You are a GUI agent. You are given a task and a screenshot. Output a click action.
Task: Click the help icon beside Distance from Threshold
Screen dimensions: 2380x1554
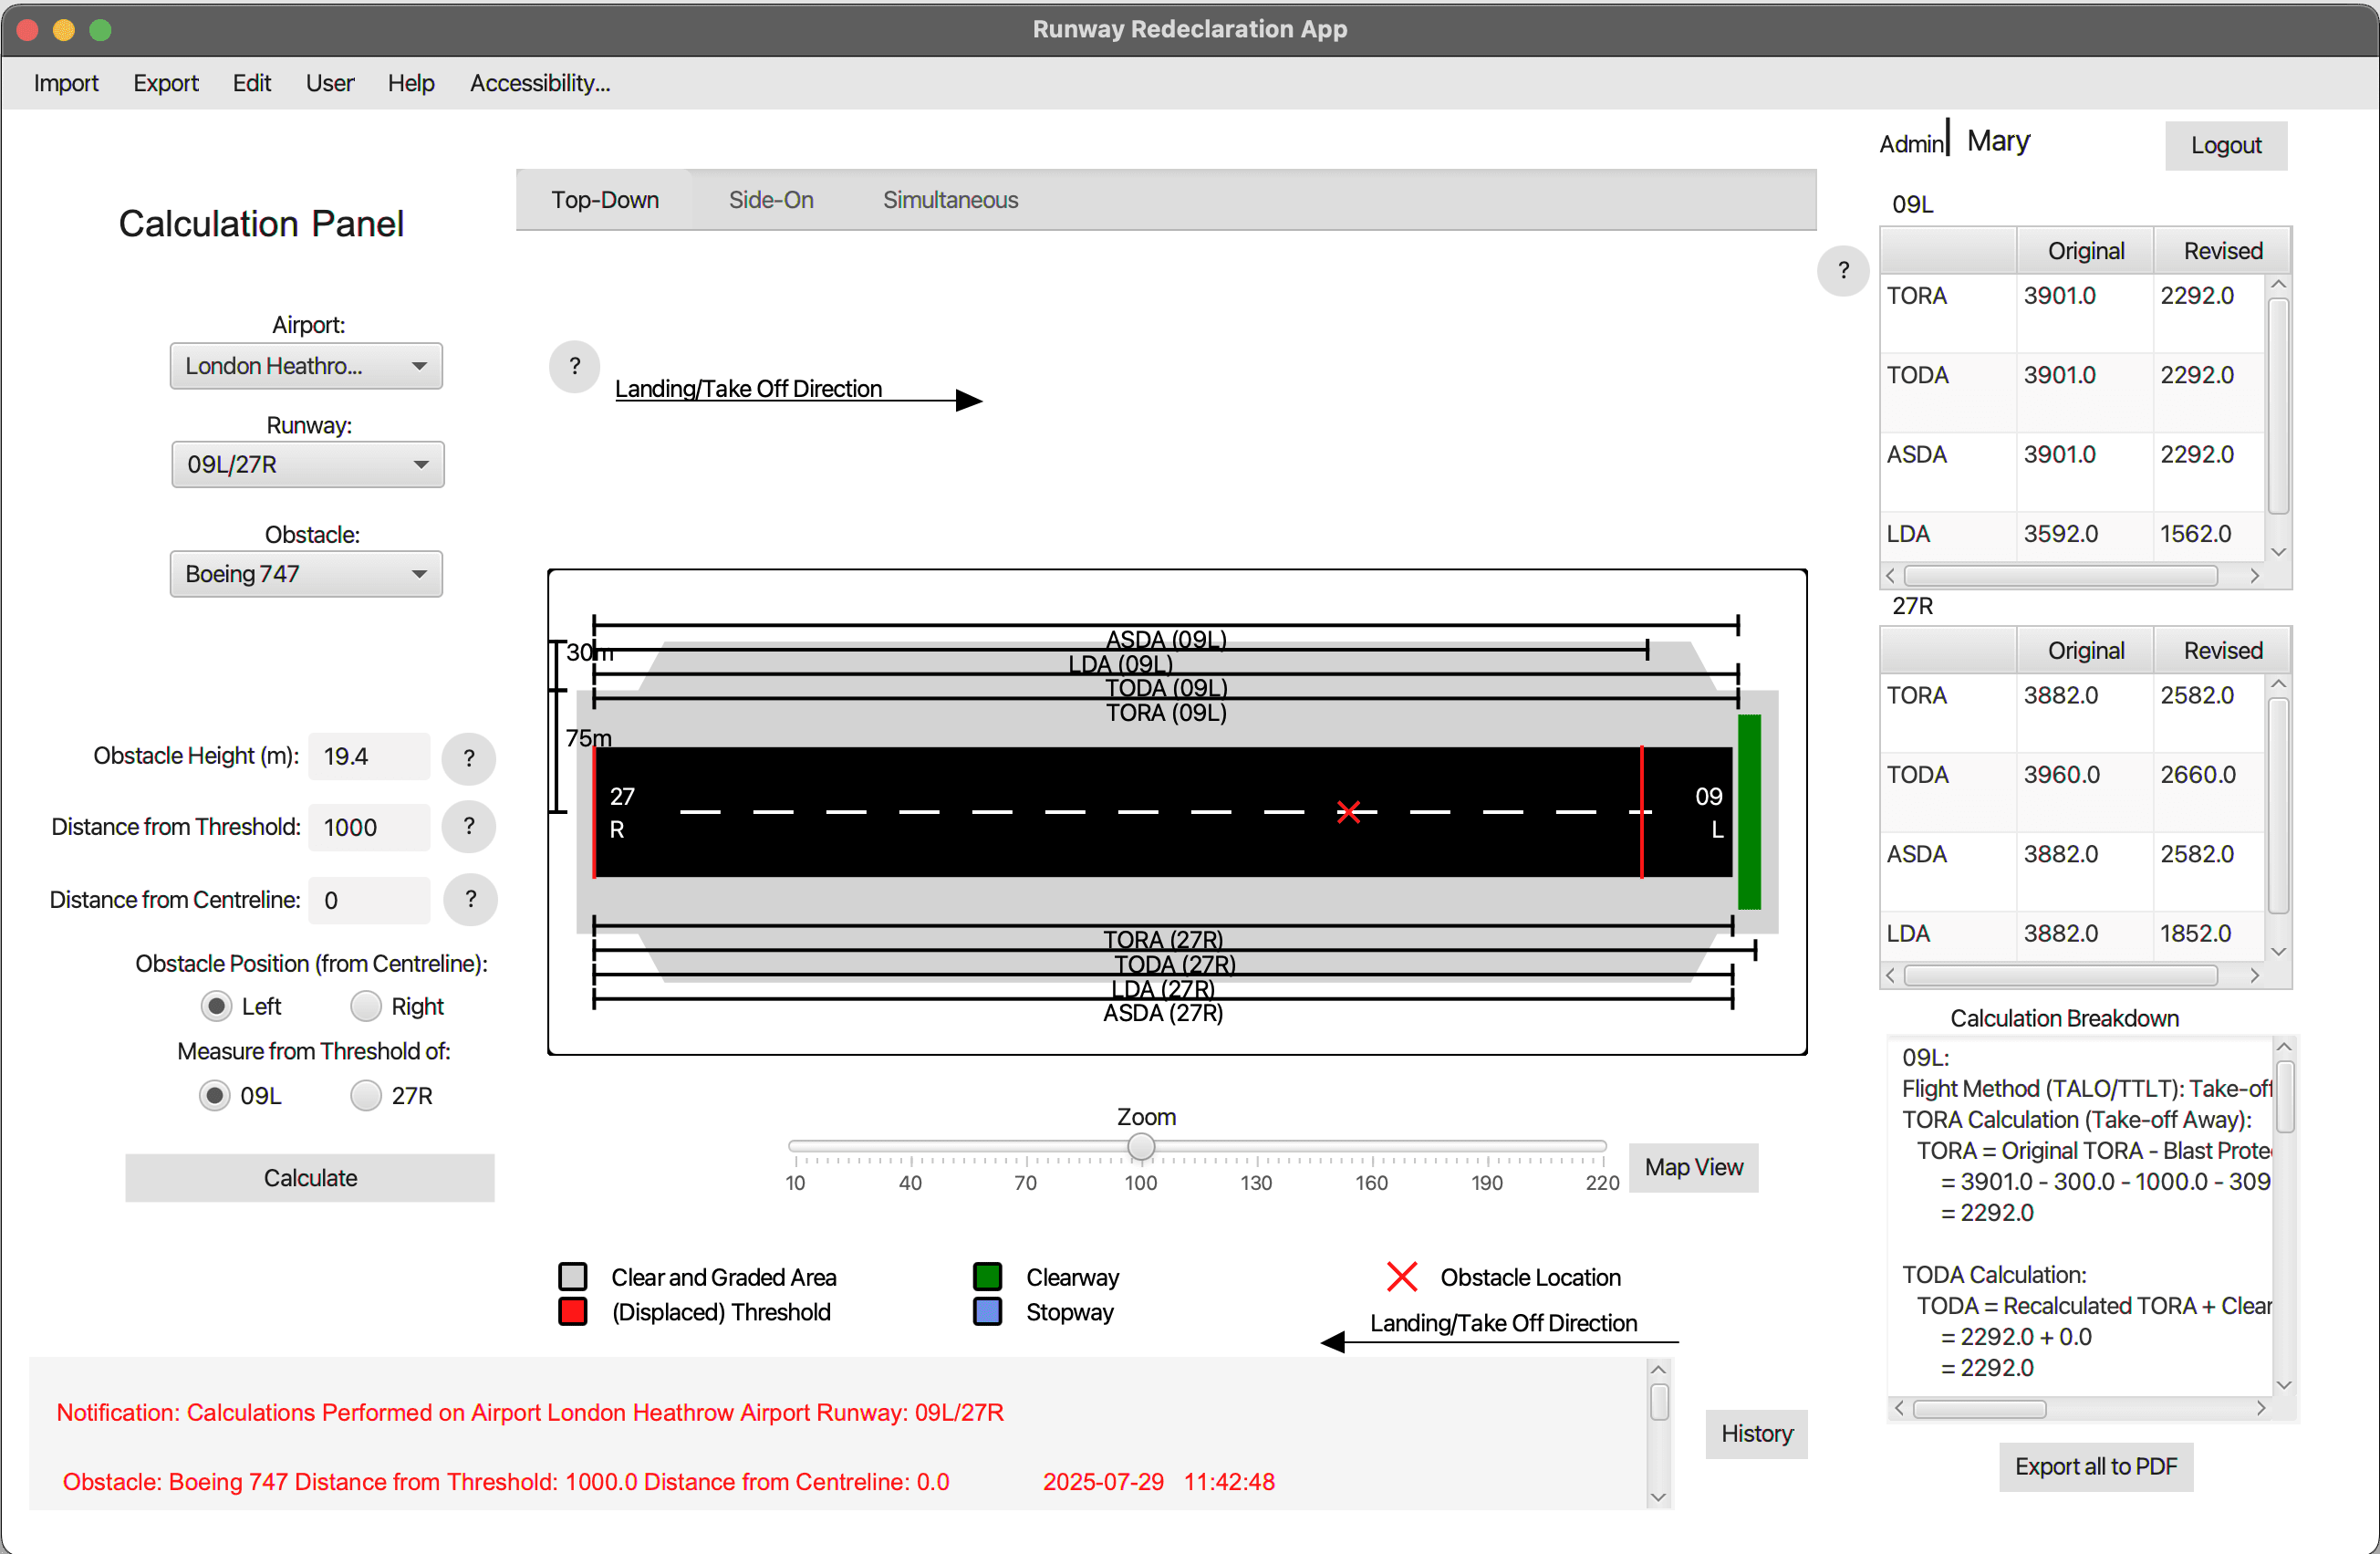pos(469,827)
